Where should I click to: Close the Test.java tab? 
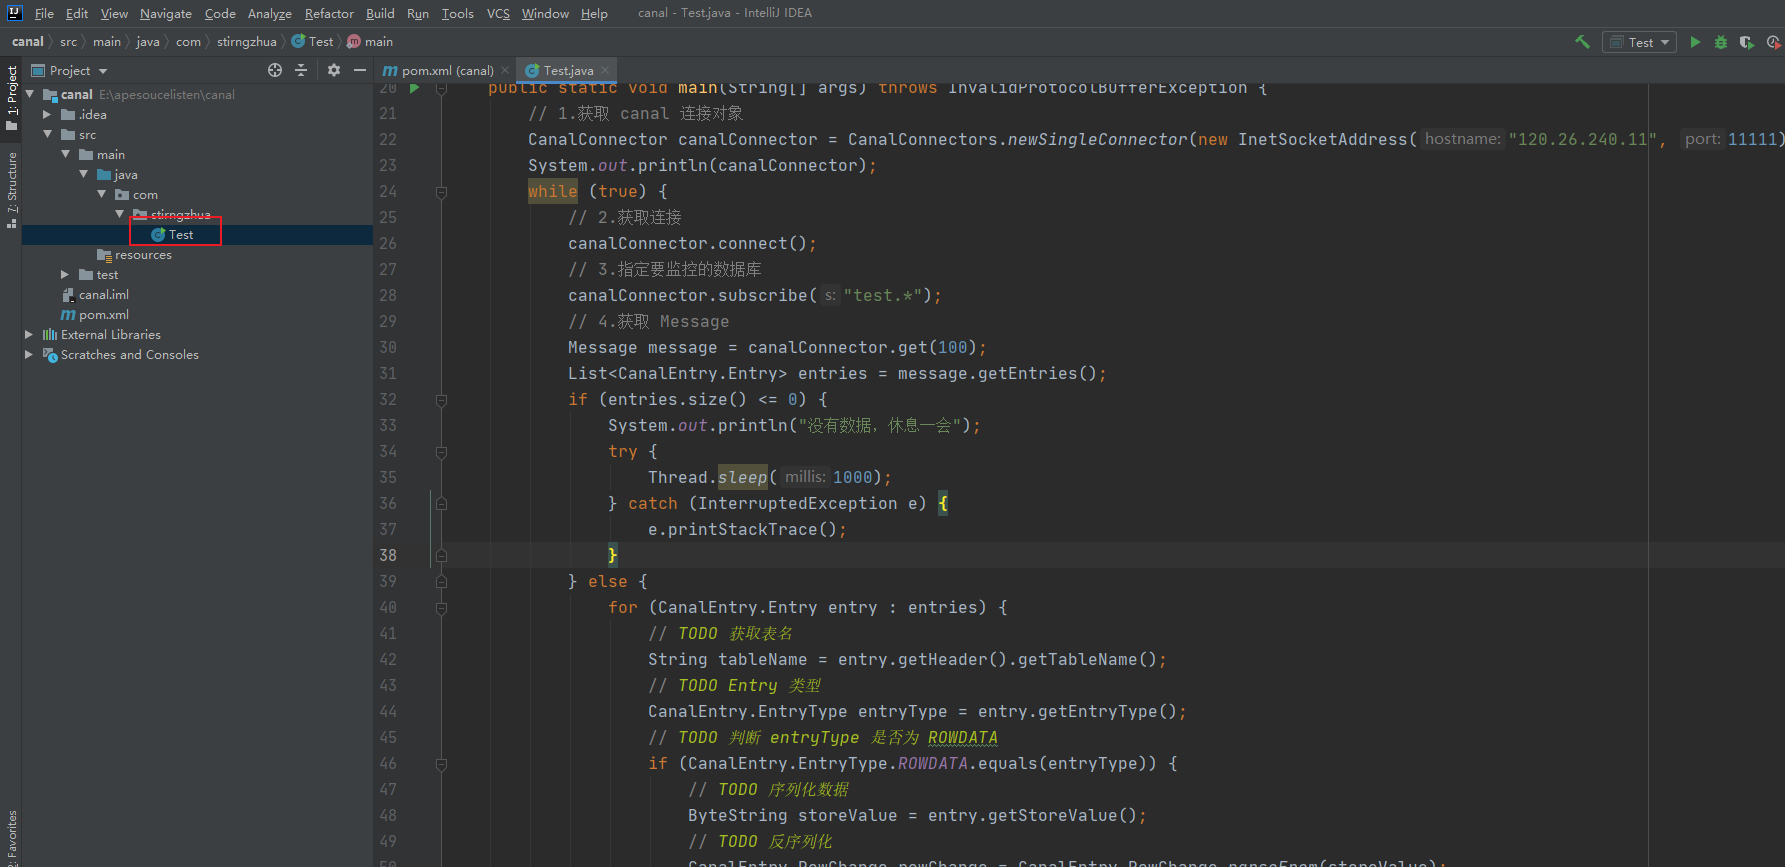(605, 70)
